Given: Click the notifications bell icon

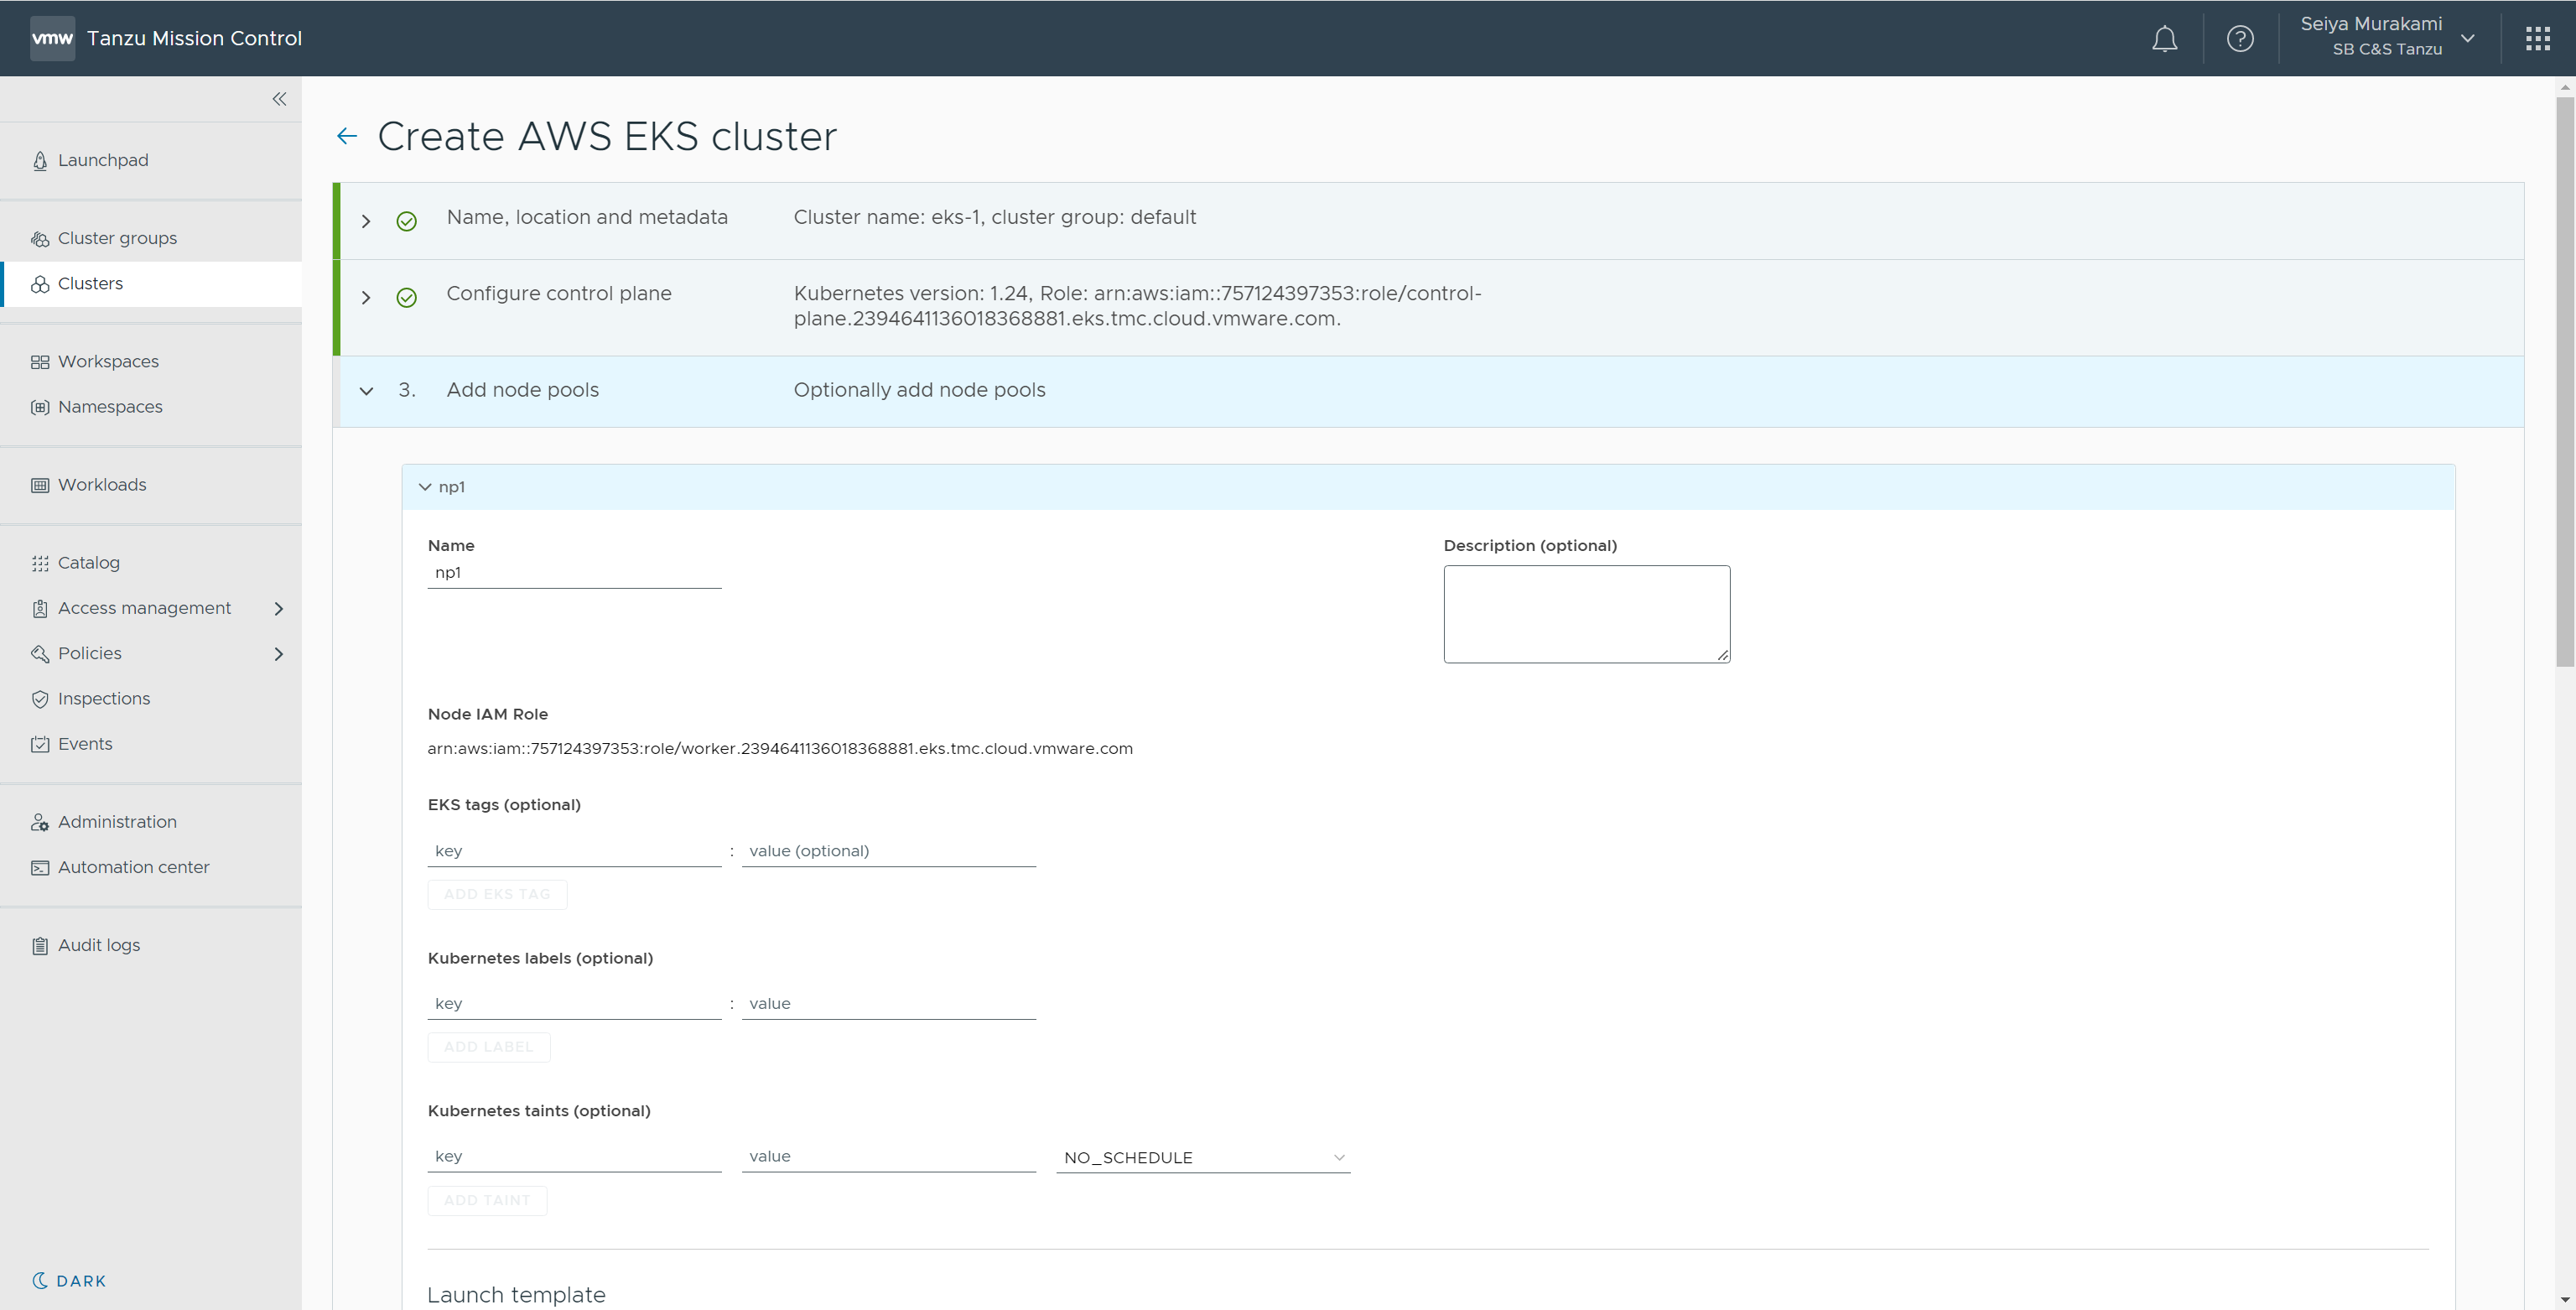Looking at the screenshot, I should 2164,39.
